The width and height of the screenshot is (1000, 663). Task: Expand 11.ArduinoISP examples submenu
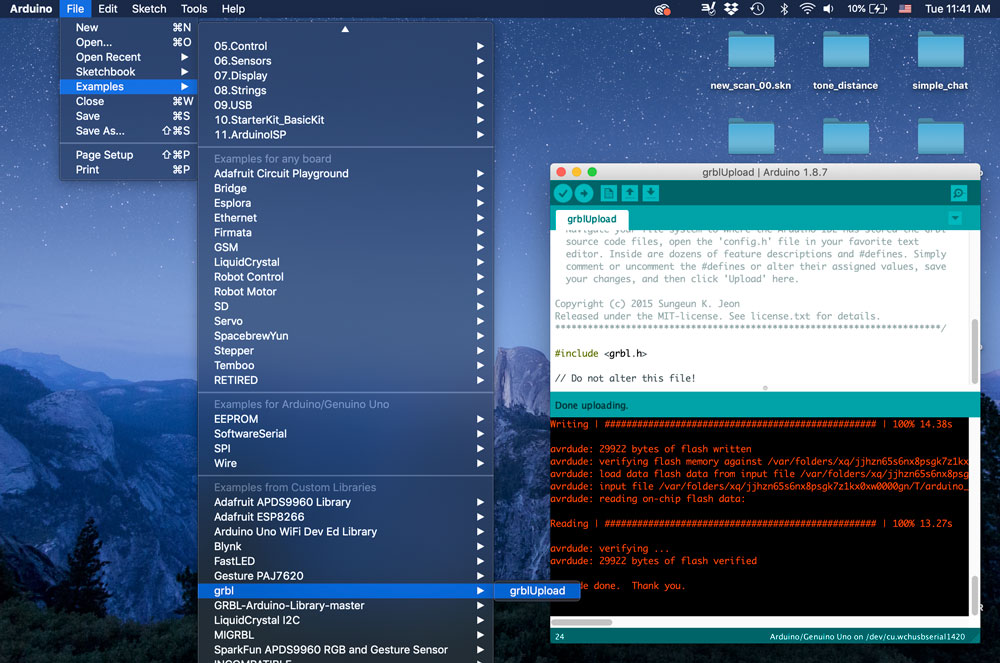[x=346, y=135]
